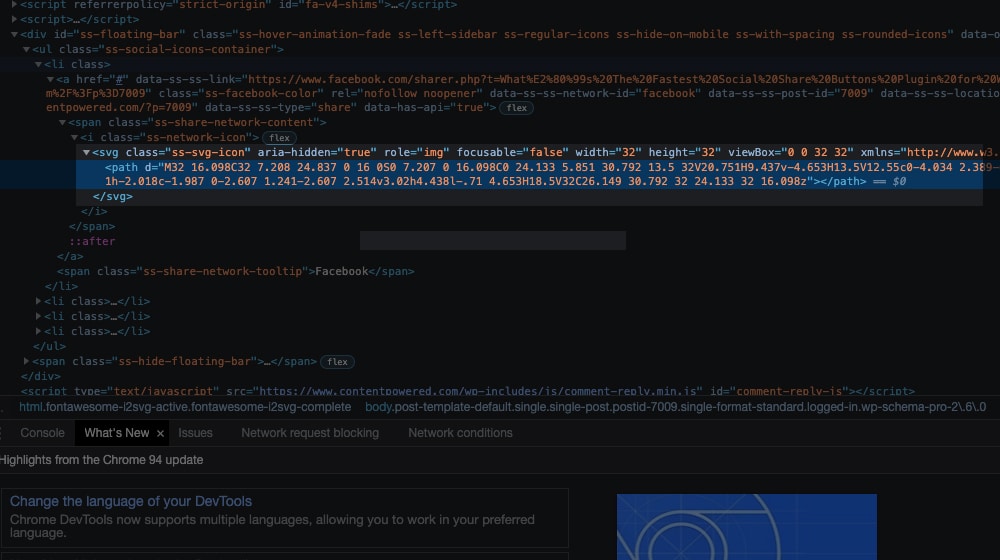This screenshot has height=560, width=1000.
Task: Collapse the ss-floating-bar div element
Action: tap(14, 34)
